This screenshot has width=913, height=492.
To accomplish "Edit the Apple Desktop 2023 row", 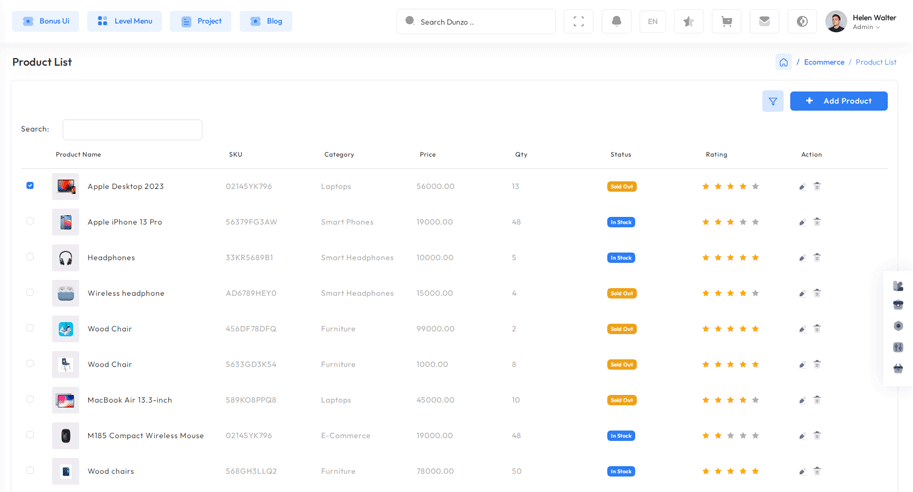I will (x=802, y=186).
